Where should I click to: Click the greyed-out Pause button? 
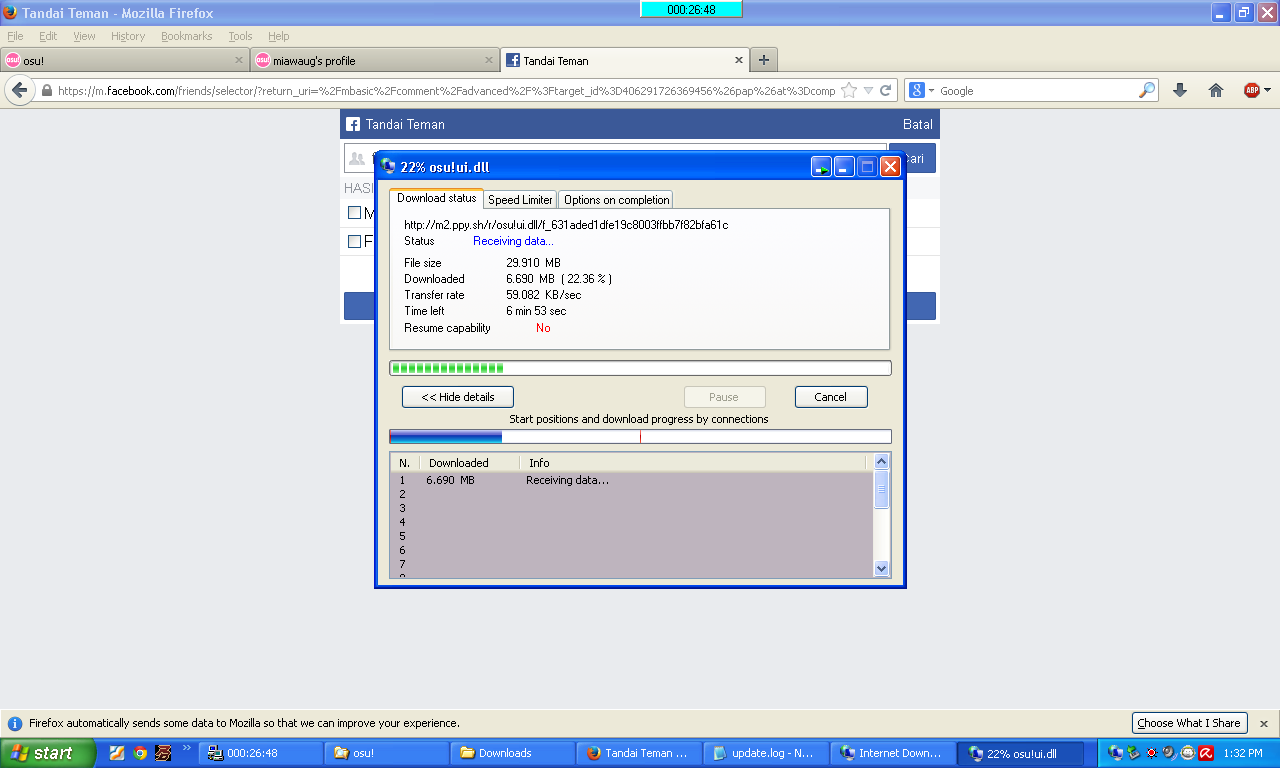pyautogui.click(x=724, y=397)
